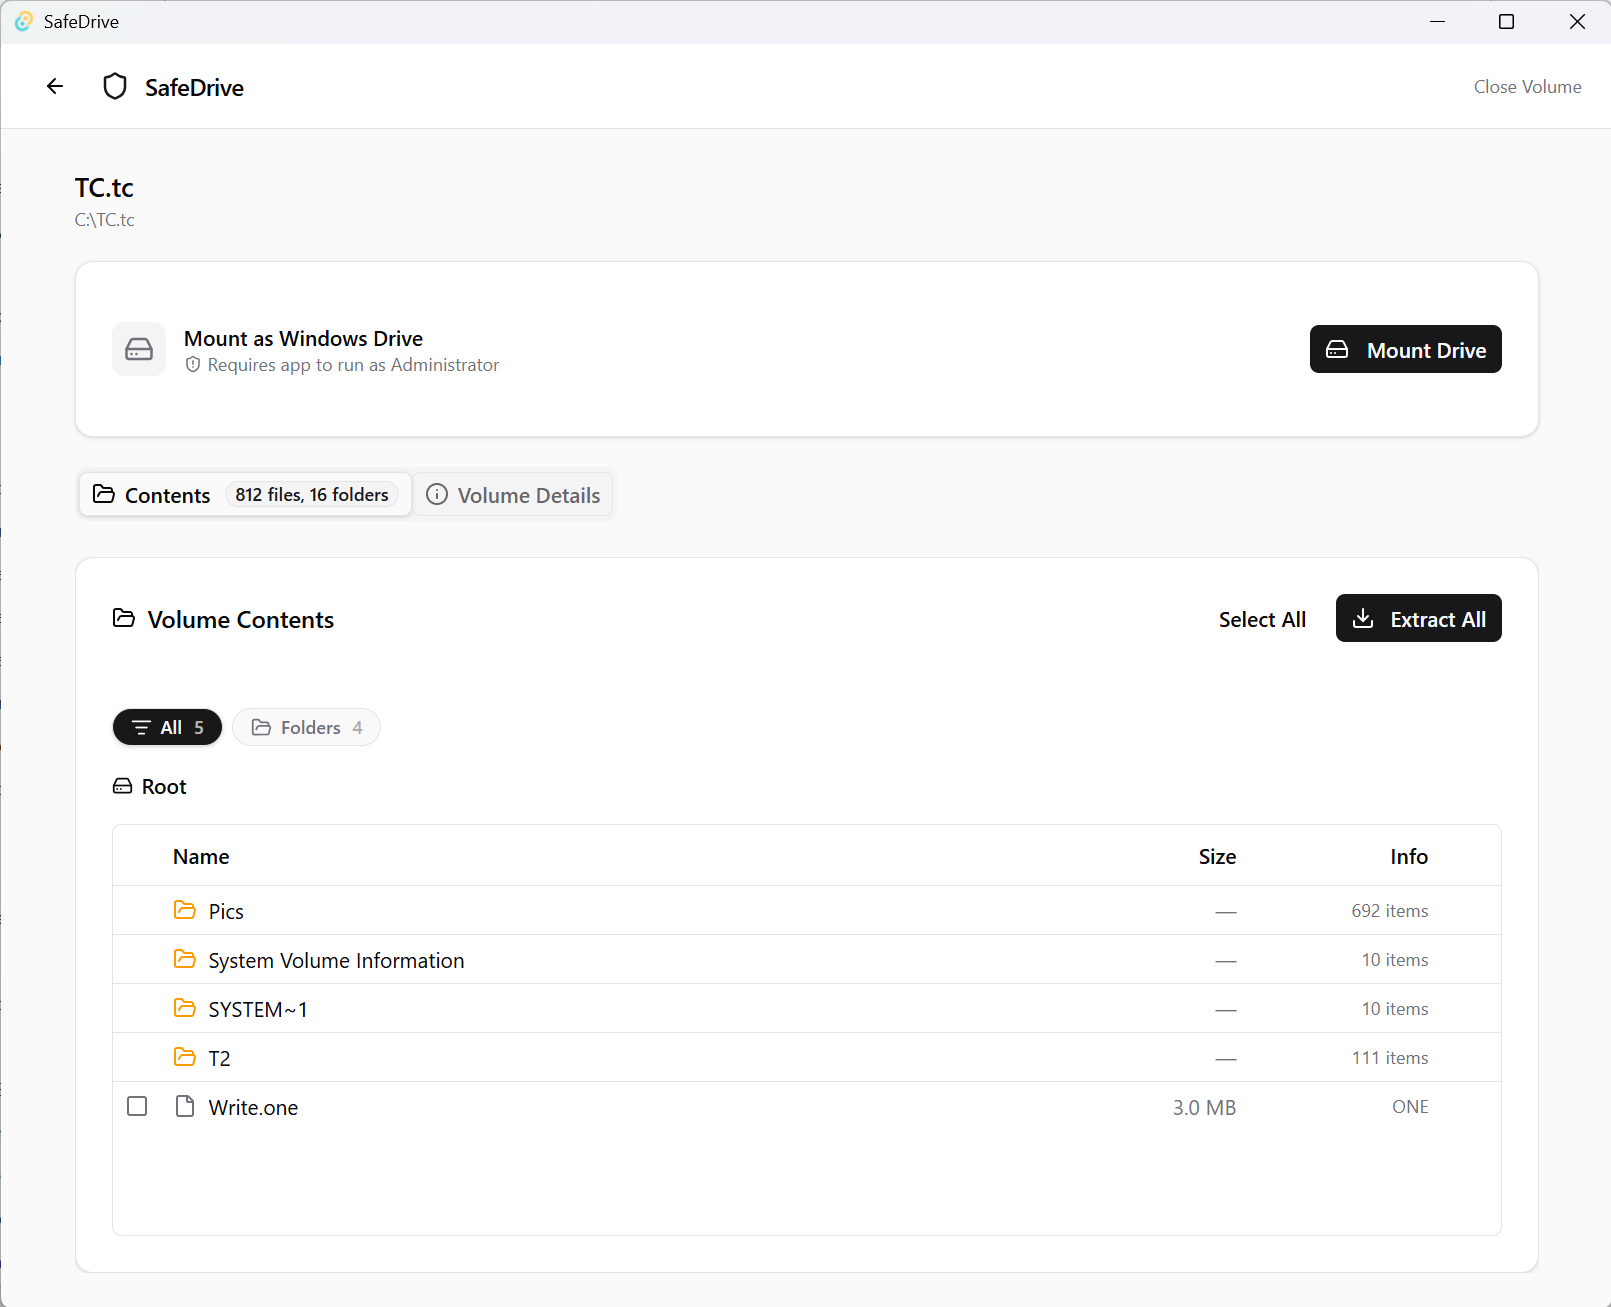Click the Name column header
Screen dimensions: 1611x1307
click(201, 857)
